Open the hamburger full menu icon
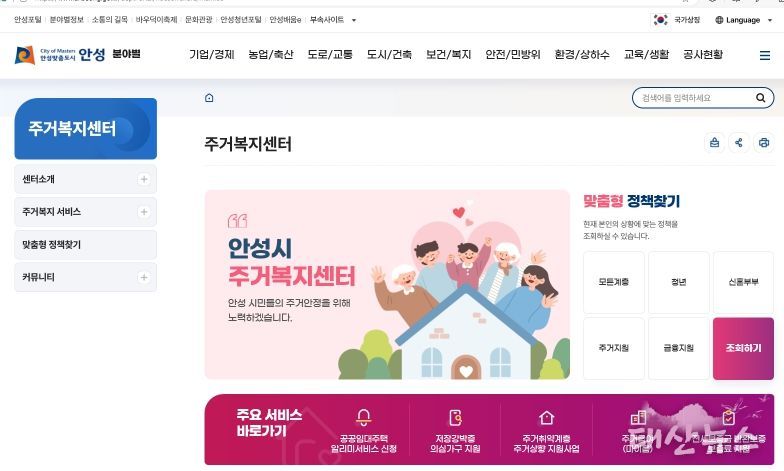This screenshot has height=471, width=784. click(764, 56)
